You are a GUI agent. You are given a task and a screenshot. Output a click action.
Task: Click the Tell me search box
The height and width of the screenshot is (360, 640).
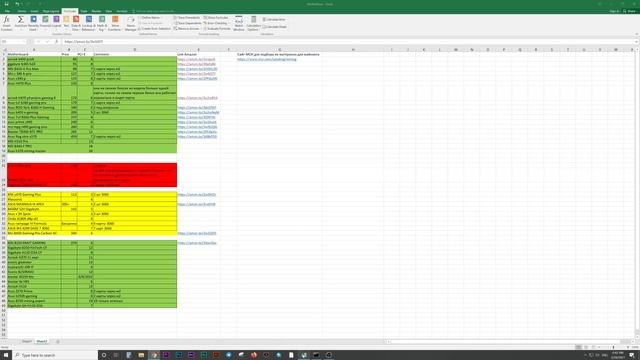tap(155, 11)
